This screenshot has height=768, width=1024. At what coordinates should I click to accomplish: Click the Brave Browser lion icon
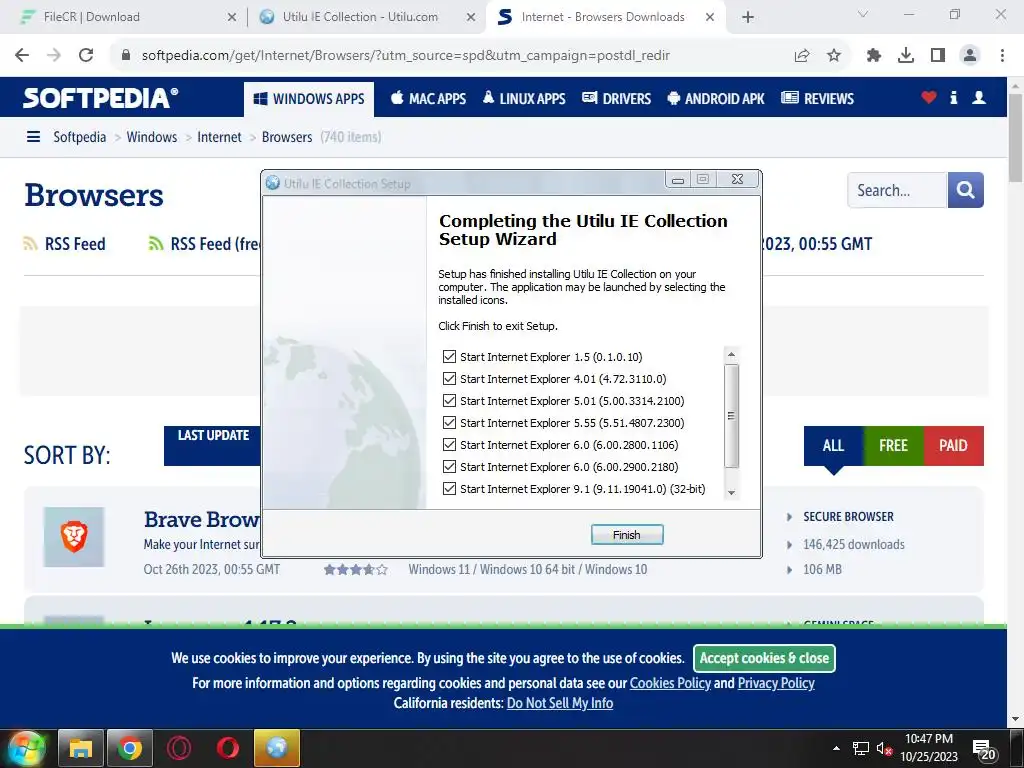[x=74, y=537]
